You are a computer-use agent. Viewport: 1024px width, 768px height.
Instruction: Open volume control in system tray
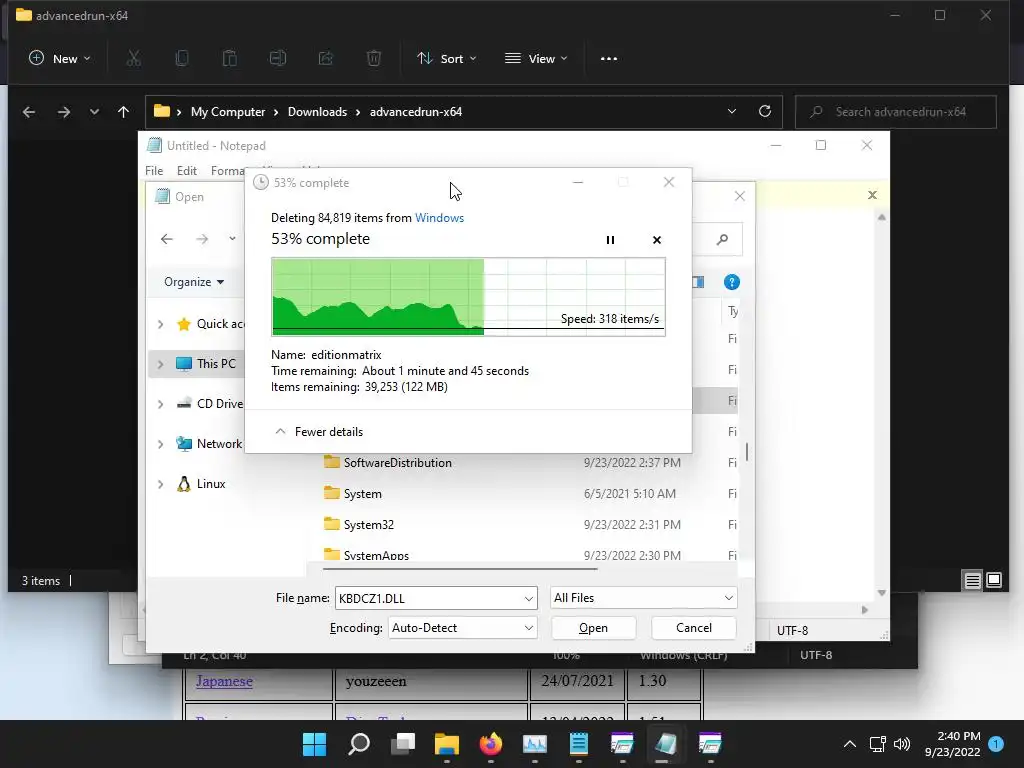[902, 744]
